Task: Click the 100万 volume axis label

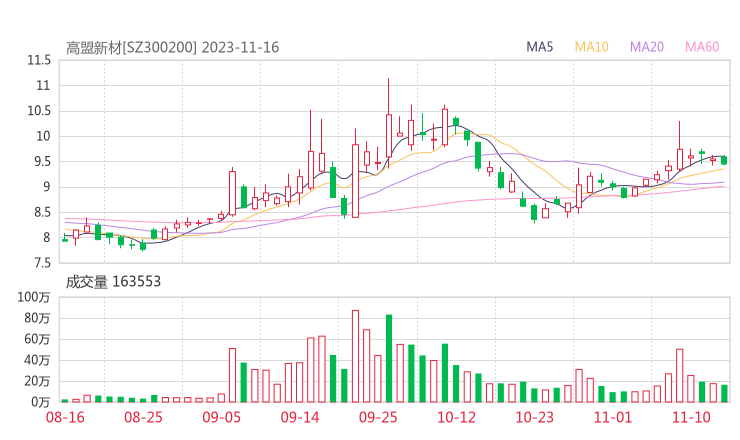Action: (34, 297)
